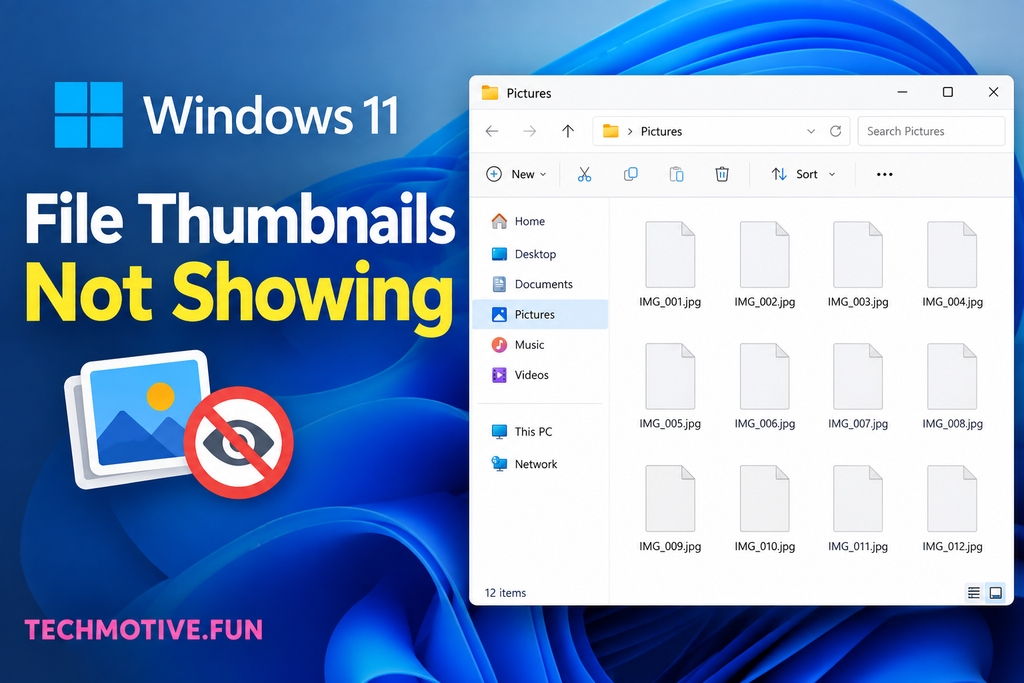
Task: Select file IMG_012.jpg
Action: (x=952, y=509)
